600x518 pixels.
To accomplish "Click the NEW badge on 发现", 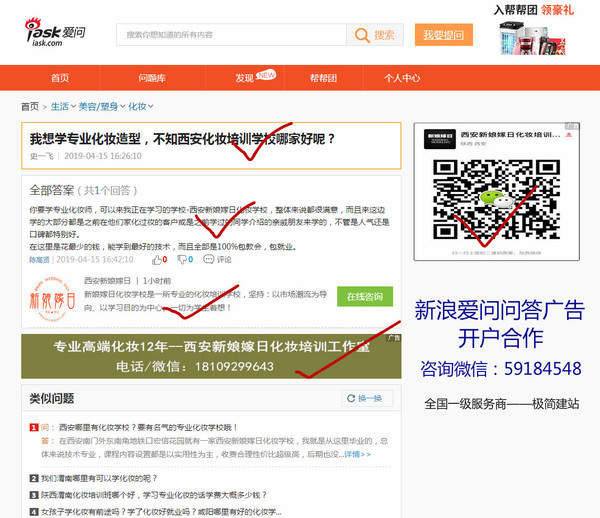I will pyautogui.click(x=266, y=74).
